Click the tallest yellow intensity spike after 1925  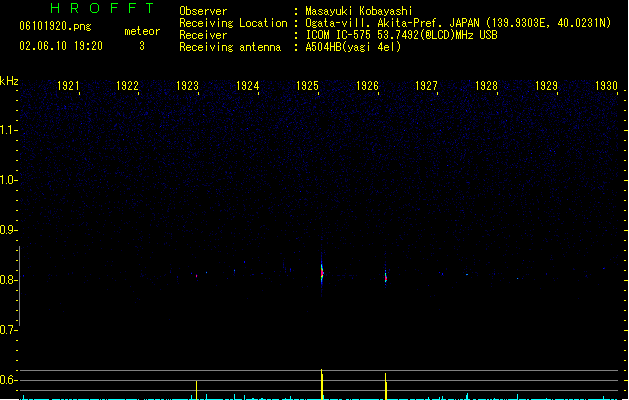(x=322, y=384)
